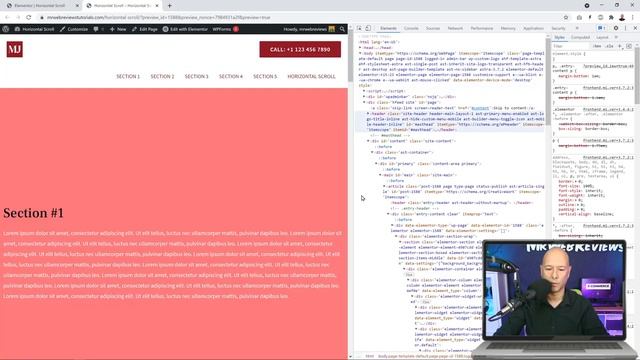Image resolution: width=640 pixels, height=360 pixels.
Task: Switch to the Elements DevTools tab
Action: (x=388, y=28)
